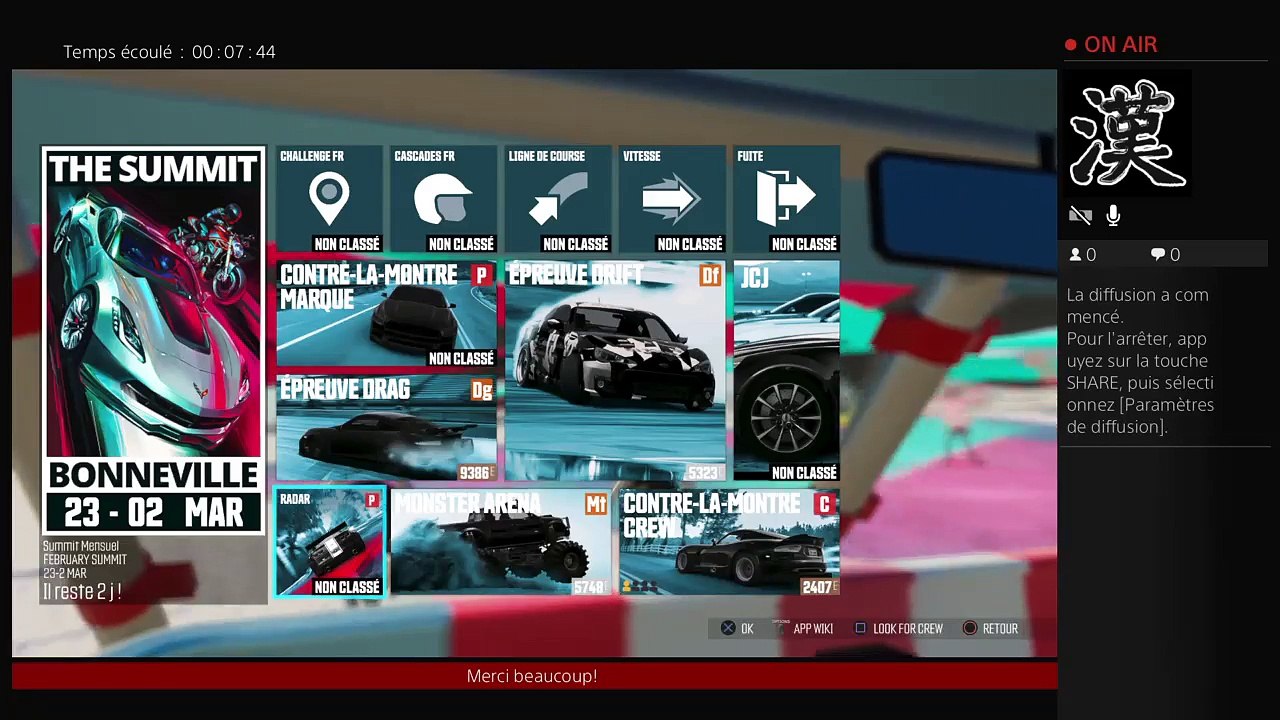This screenshot has height=720, width=1280.
Task: Go back with the Retour prompt
Action: click(990, 628)
